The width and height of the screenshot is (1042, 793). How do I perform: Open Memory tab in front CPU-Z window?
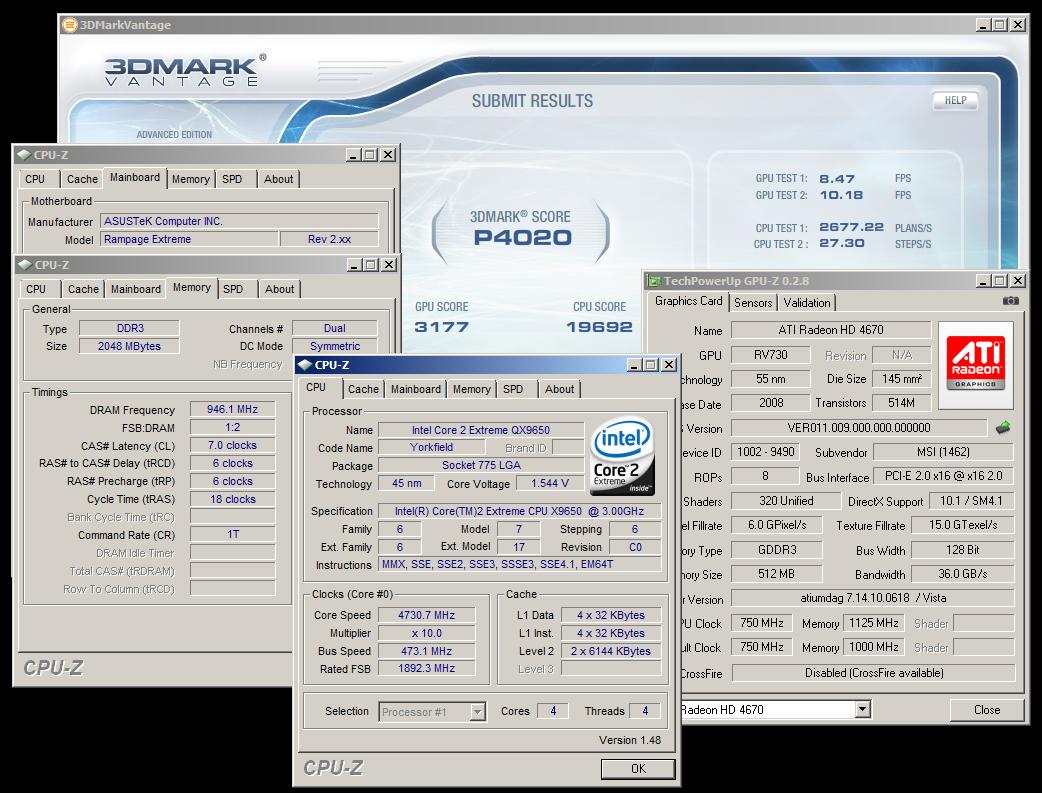point(471,390)
